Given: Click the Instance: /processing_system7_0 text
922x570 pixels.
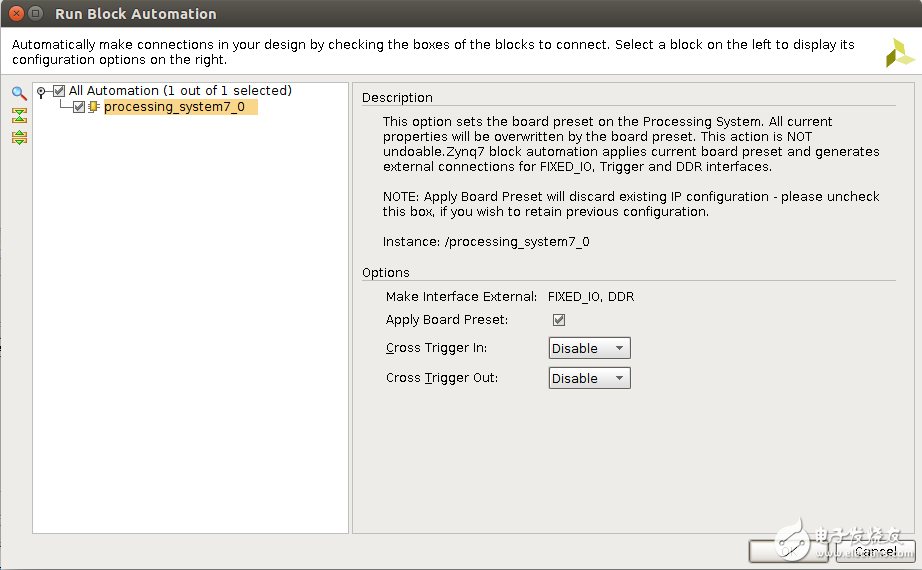Looking at the screenshot, I should (x=486, y=242).
